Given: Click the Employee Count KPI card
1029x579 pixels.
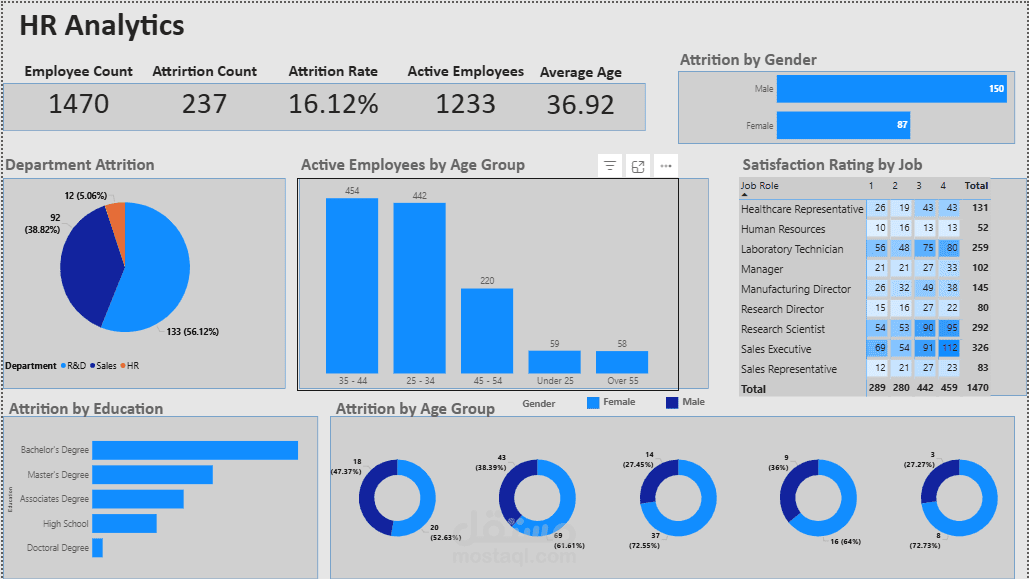Looking at the screenshot, I should (78, 104).
